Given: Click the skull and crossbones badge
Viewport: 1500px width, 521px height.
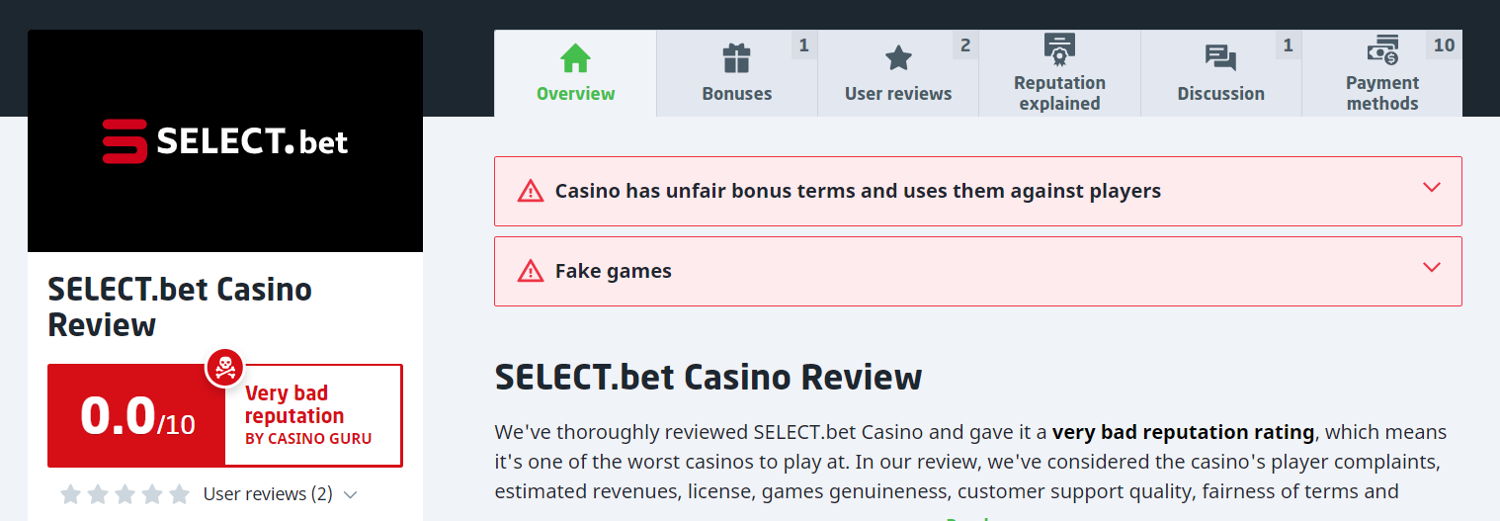Looking at the screenshot, I should 225,367.
